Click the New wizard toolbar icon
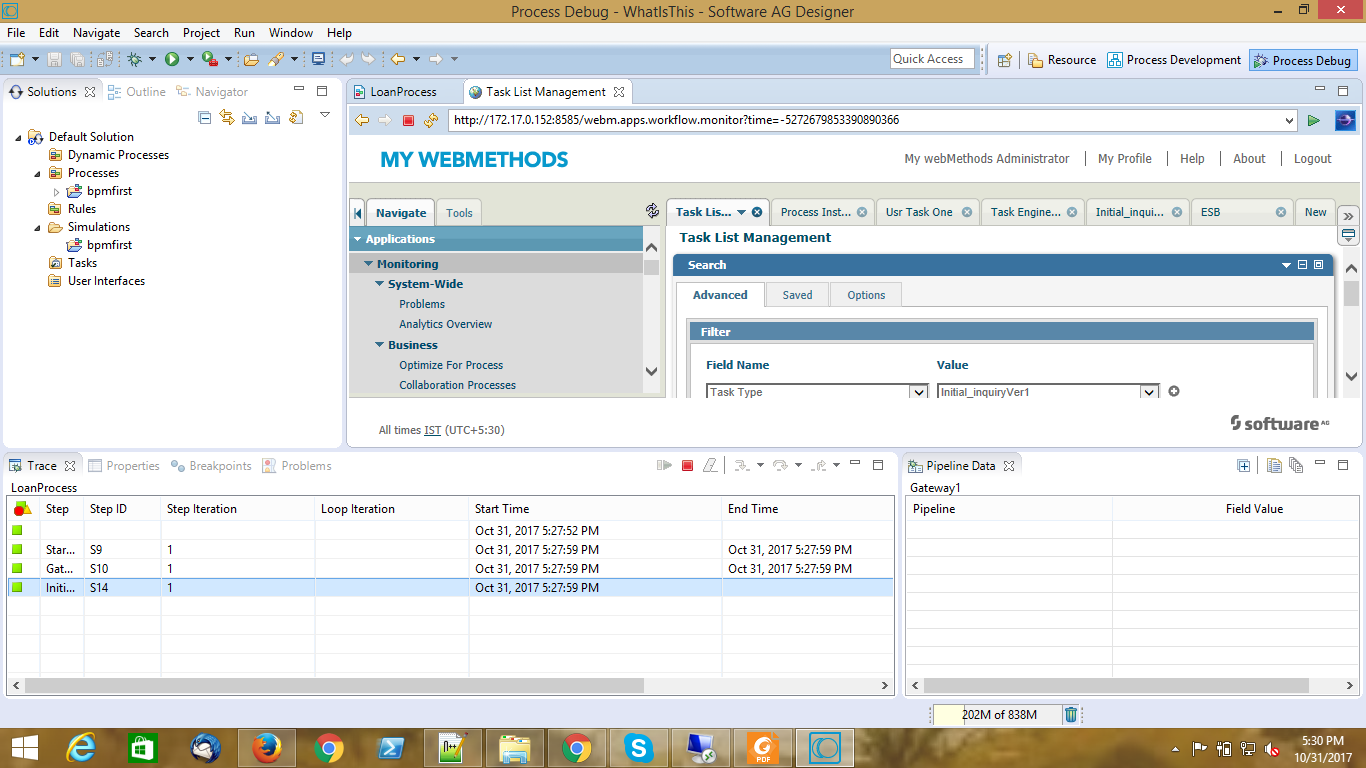The image size is (1366, 768). tap(17, 59)
